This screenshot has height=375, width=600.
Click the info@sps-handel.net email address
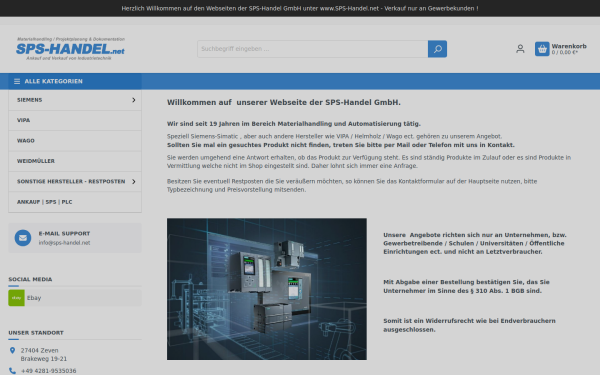64,243
